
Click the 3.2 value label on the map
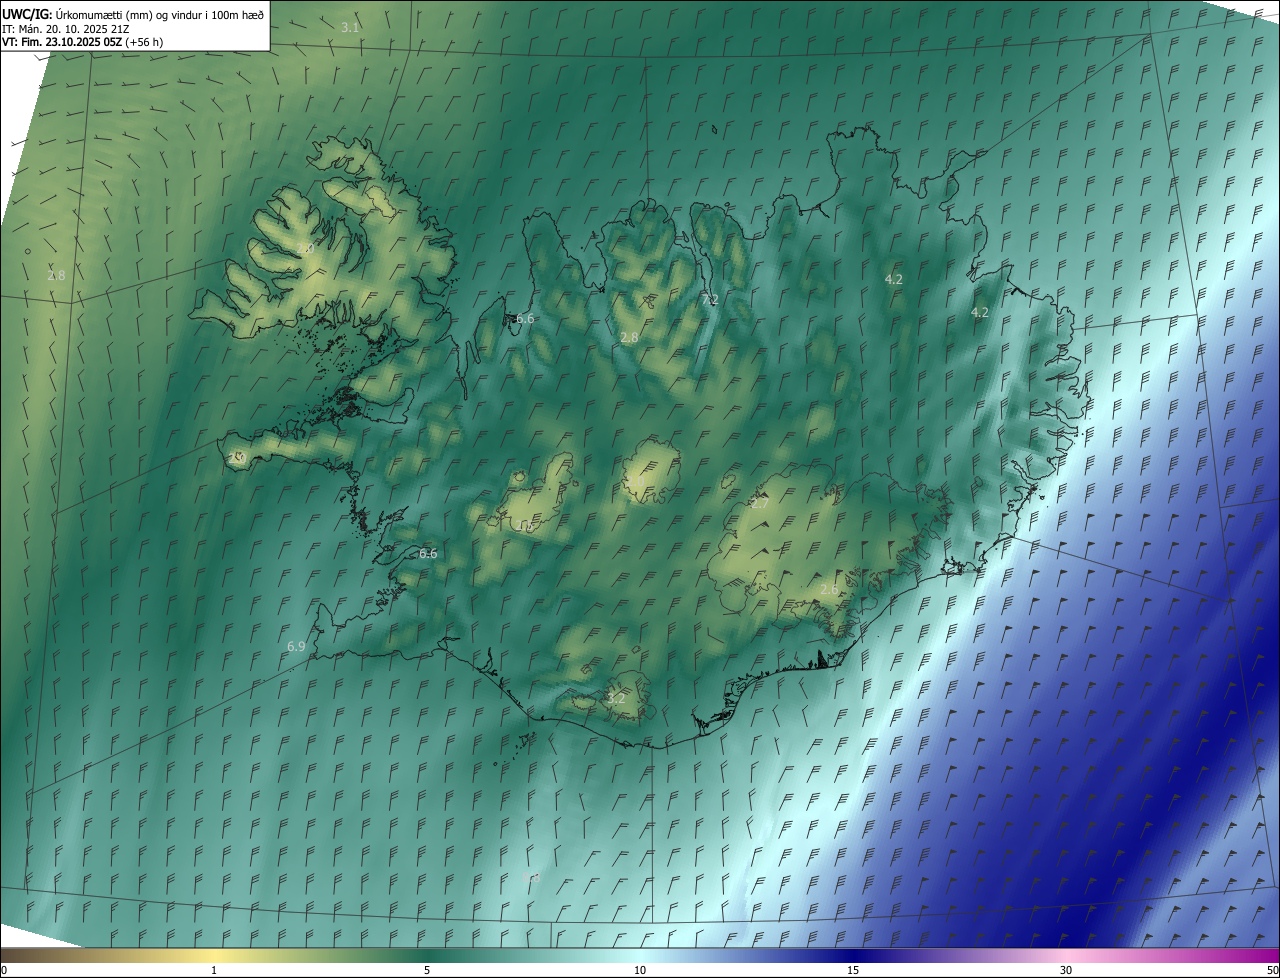click(616, 698)
